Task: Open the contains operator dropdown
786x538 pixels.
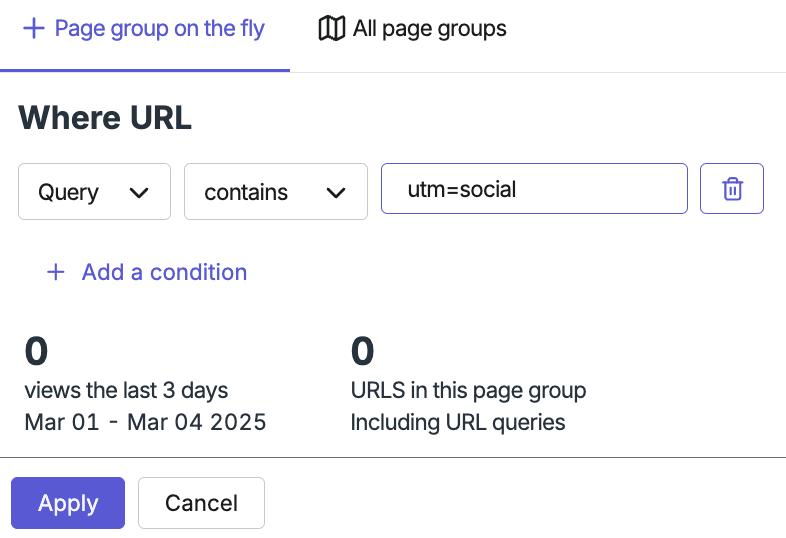Action: [276, 192]
